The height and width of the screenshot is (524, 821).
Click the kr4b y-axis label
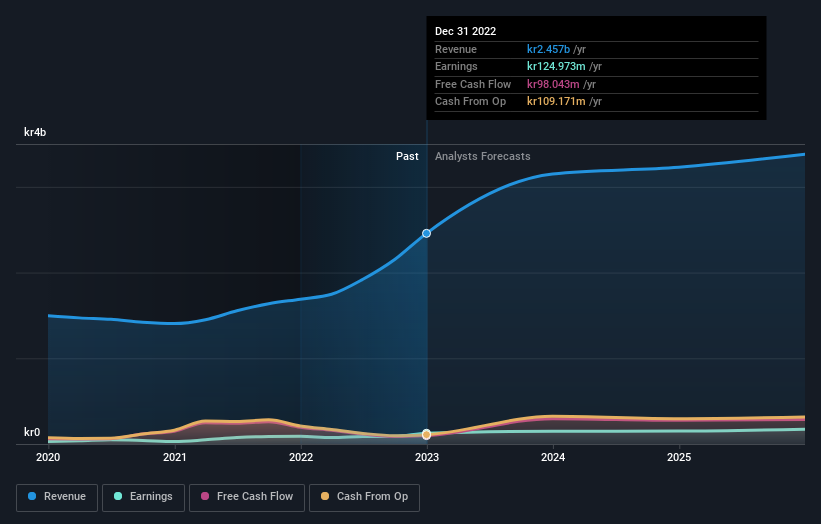pyautogui.click(x=35, y=132)
